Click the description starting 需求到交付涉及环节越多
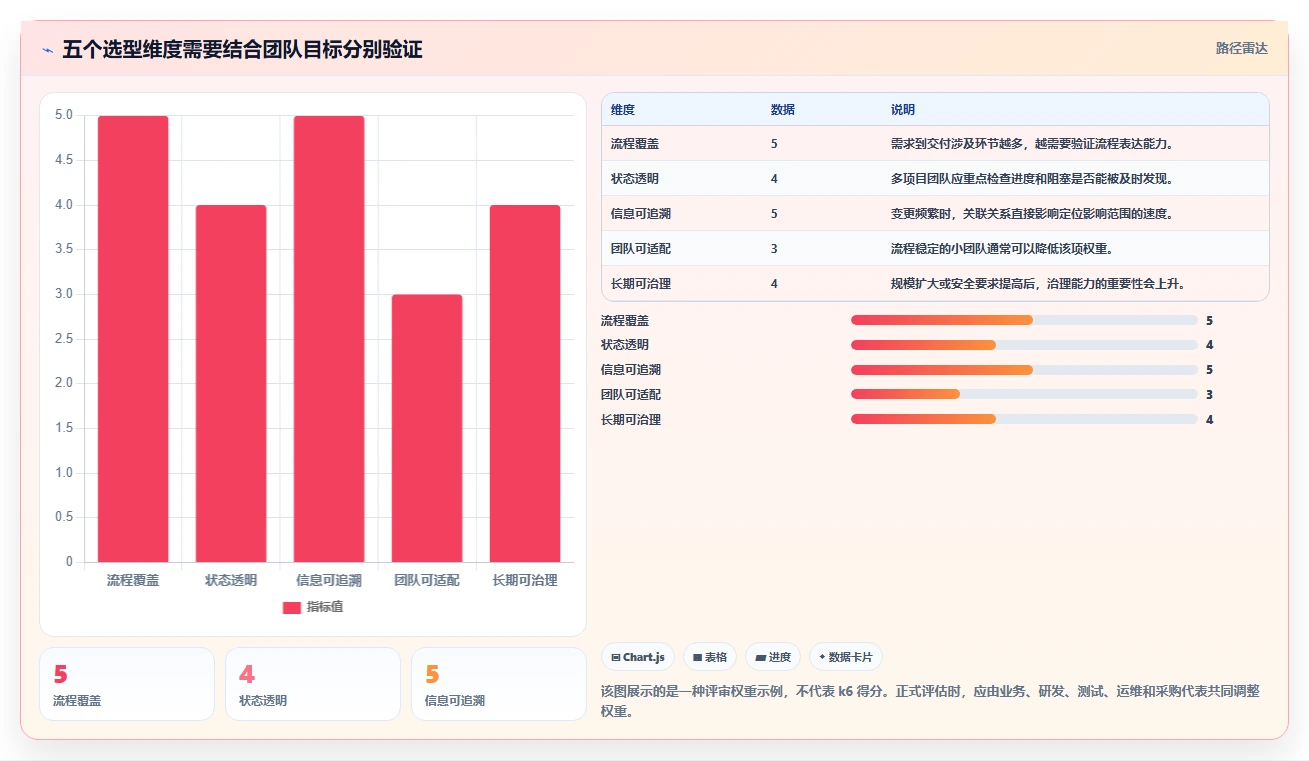 (x=1031, y=144)
